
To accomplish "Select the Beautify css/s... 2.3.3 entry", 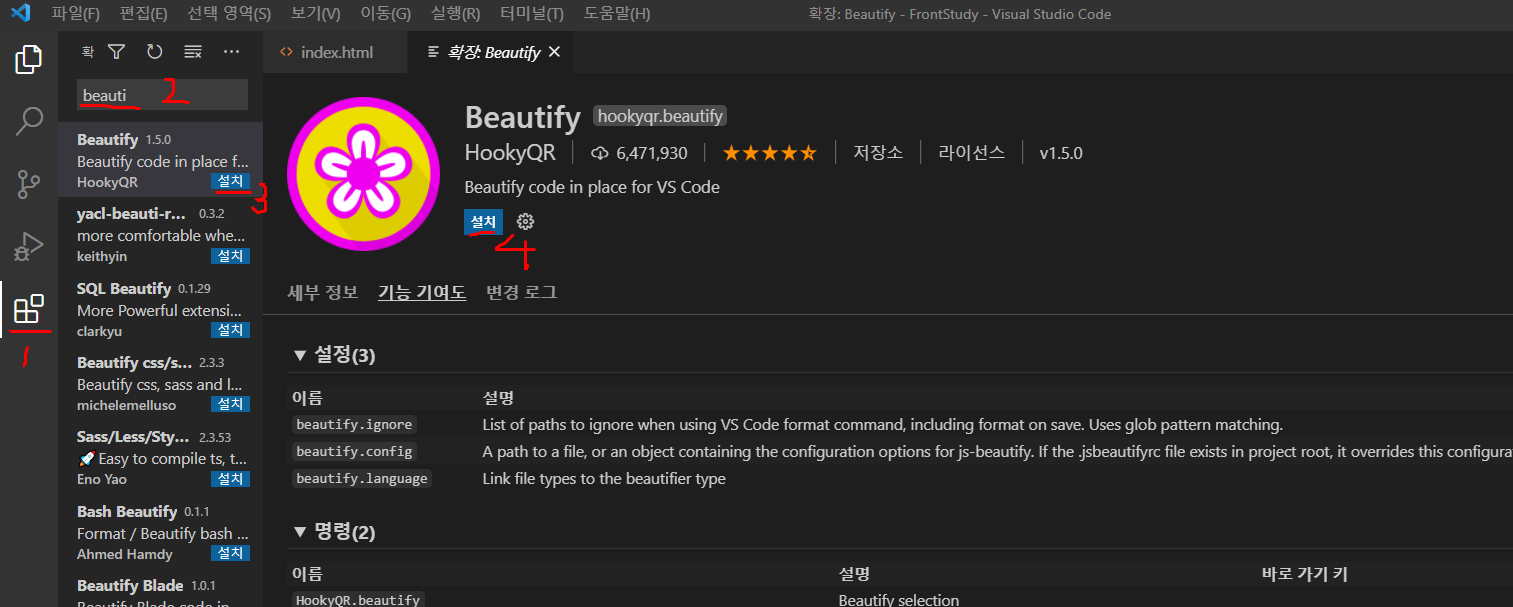I will [160, 382].
